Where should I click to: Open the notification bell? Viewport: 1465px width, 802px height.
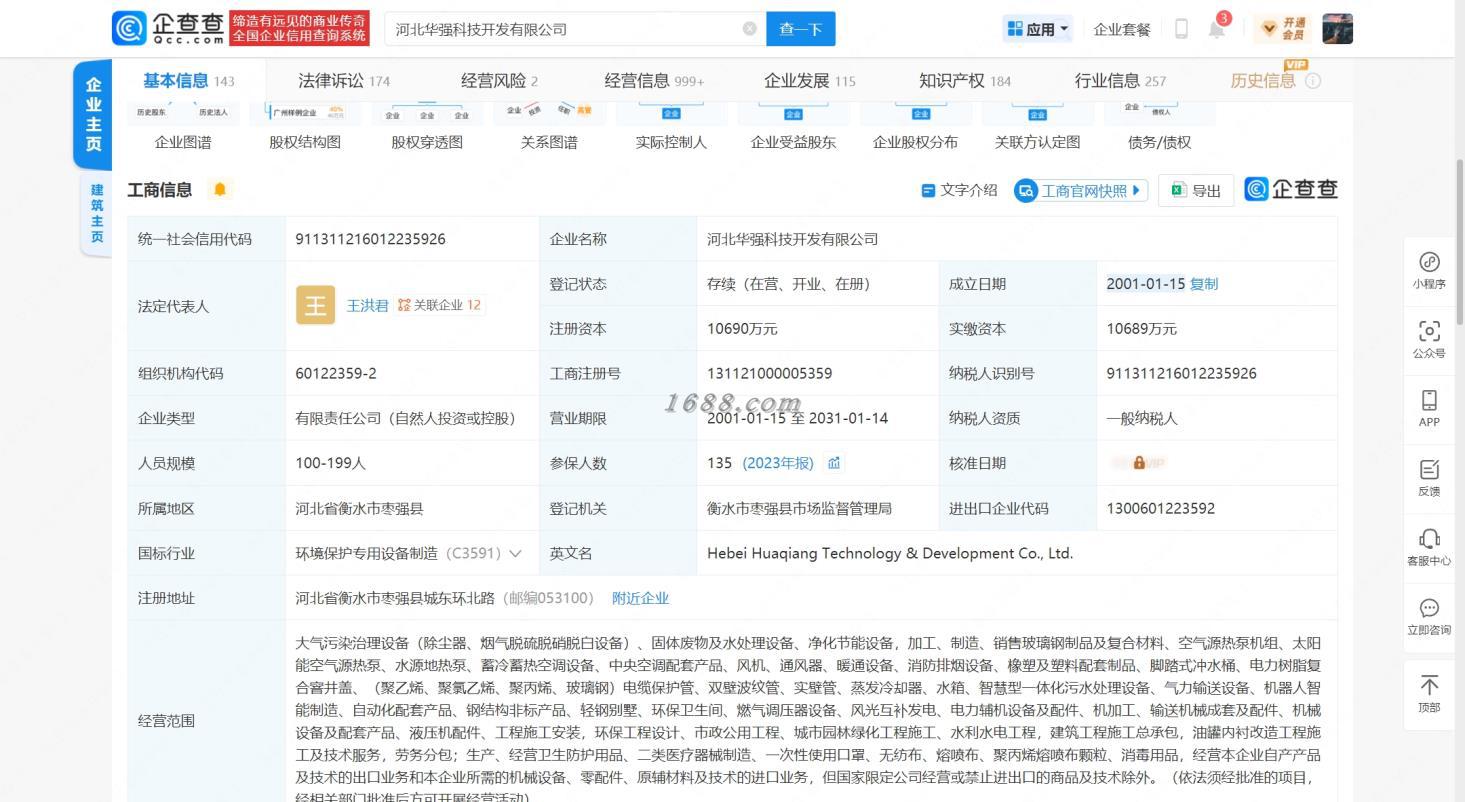coord(1217,28)
